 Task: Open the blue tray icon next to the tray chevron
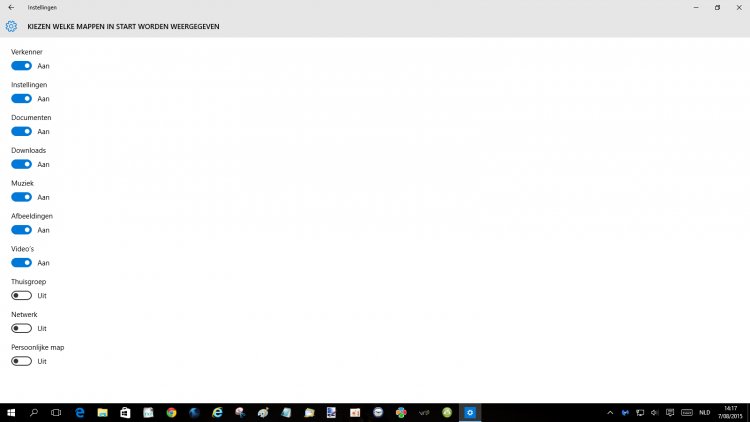coord(625,412)
